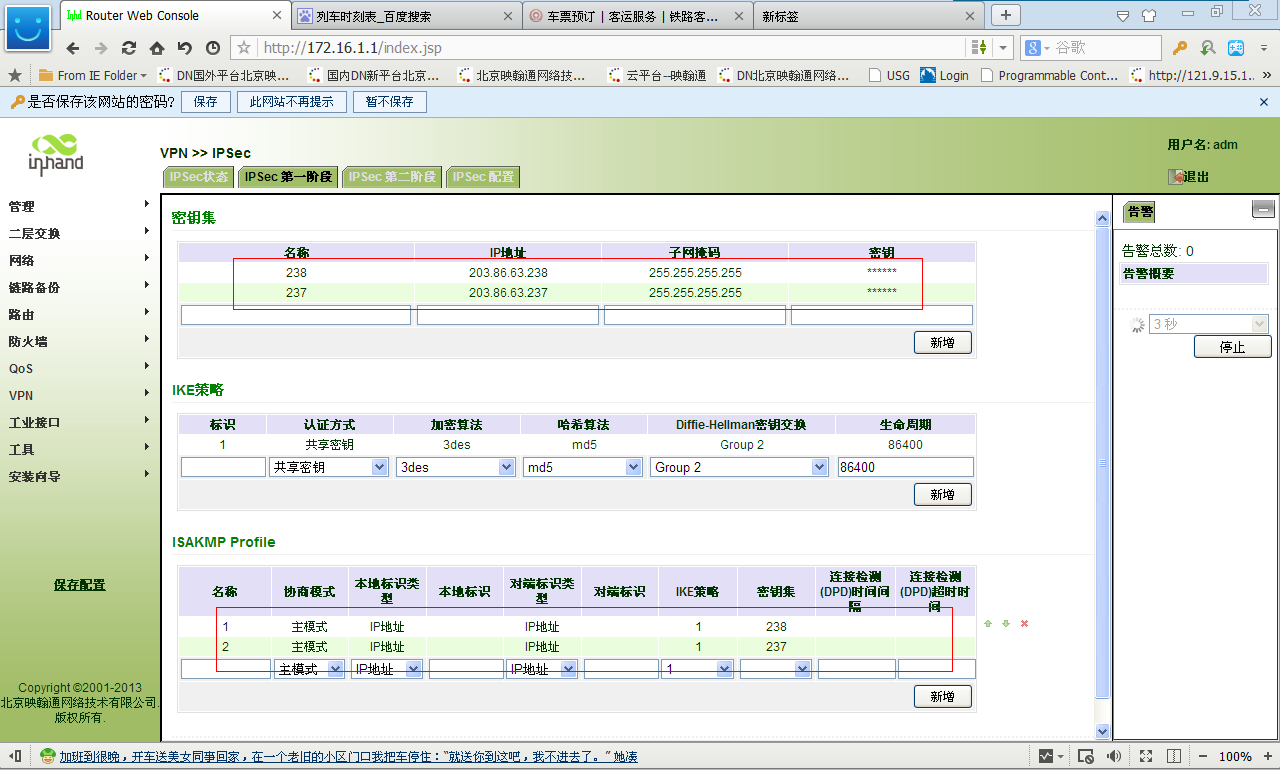This screenshot has height=770, width=1280.
Task: Click the green move-up arrow for ISAKMP profile
Action: point(988,624)
